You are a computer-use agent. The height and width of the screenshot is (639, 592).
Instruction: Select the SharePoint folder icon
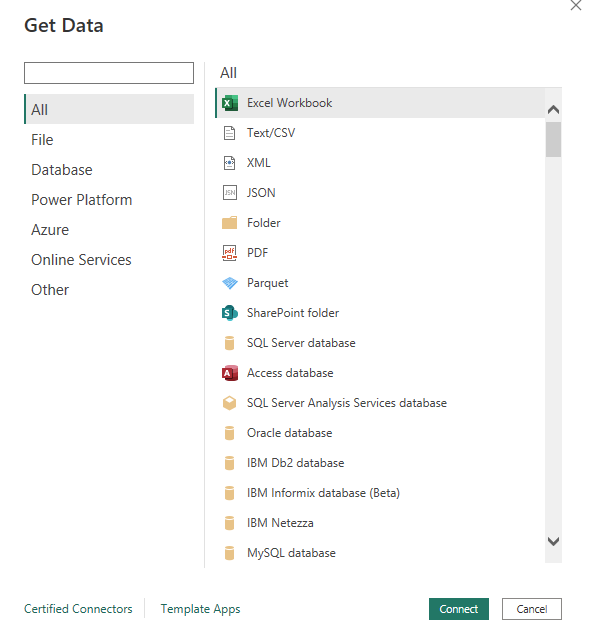coord(229,313)
